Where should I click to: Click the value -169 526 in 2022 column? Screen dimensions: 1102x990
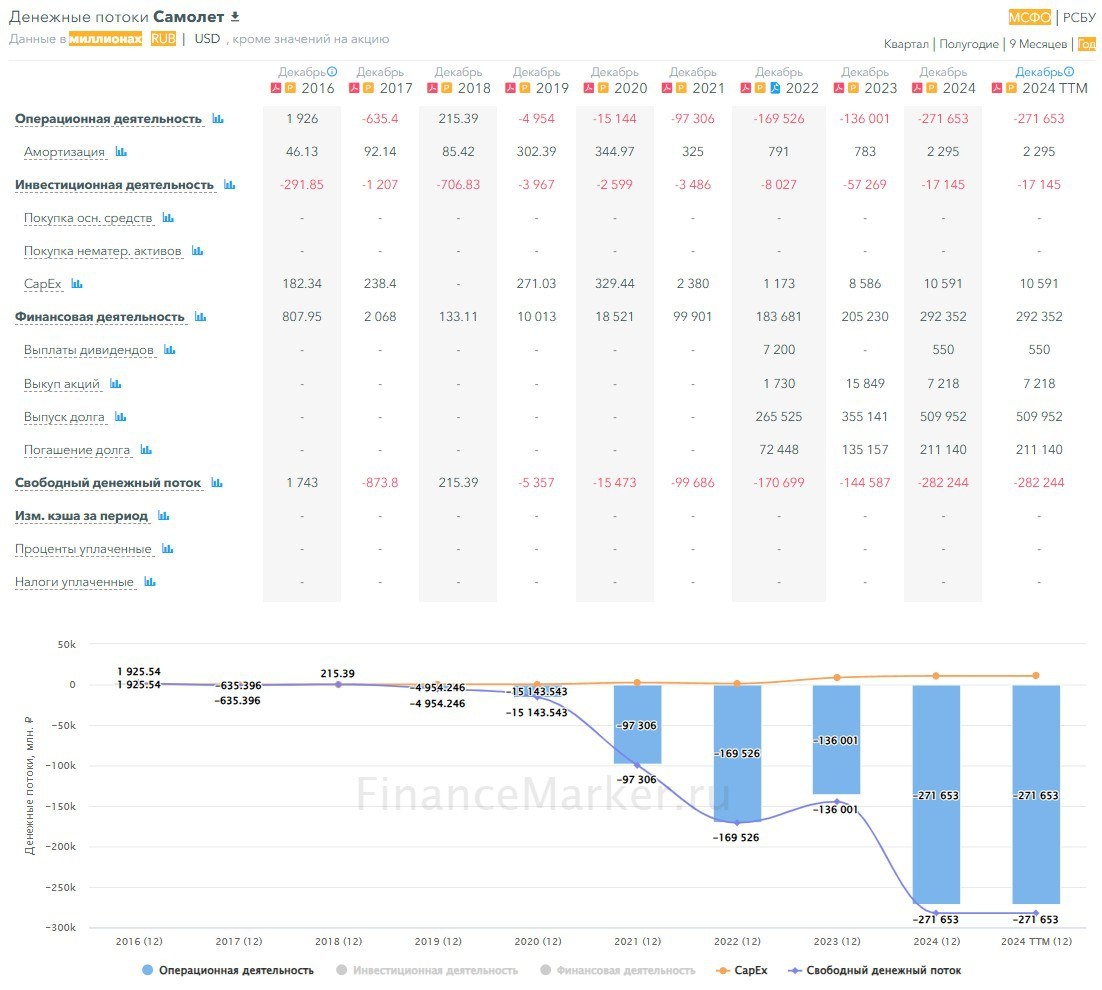click(779, 119)
